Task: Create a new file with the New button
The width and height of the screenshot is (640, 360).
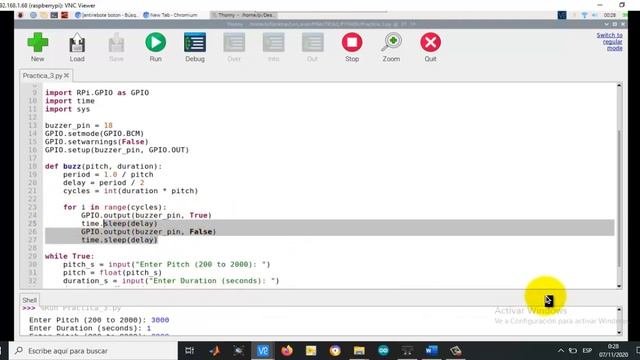Action: pos(38,47)
